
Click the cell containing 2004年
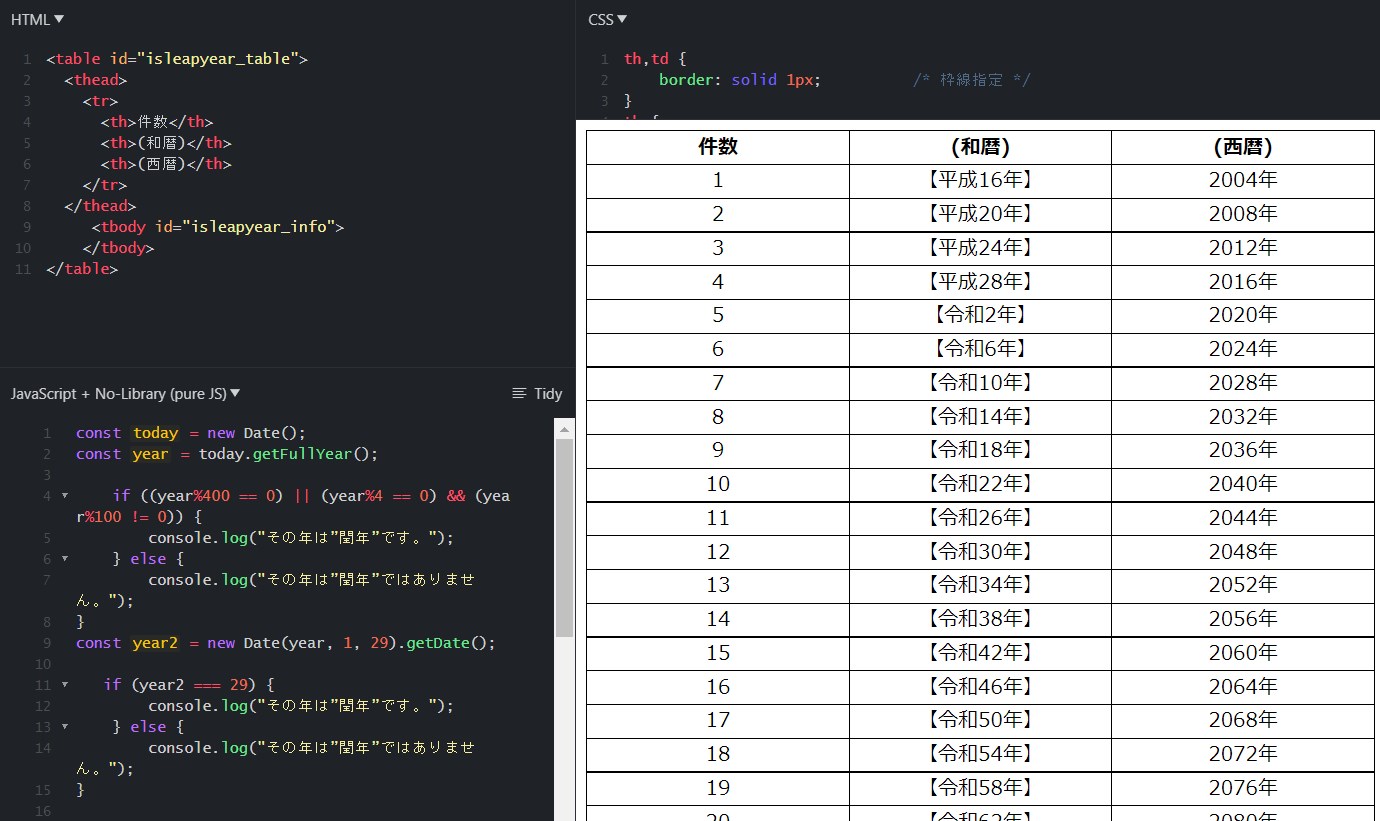pos(1242,180)
